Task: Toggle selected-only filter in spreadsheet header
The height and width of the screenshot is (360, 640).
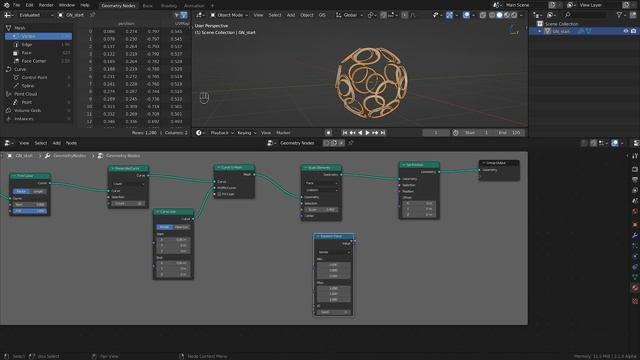Action: click(177, 15)
